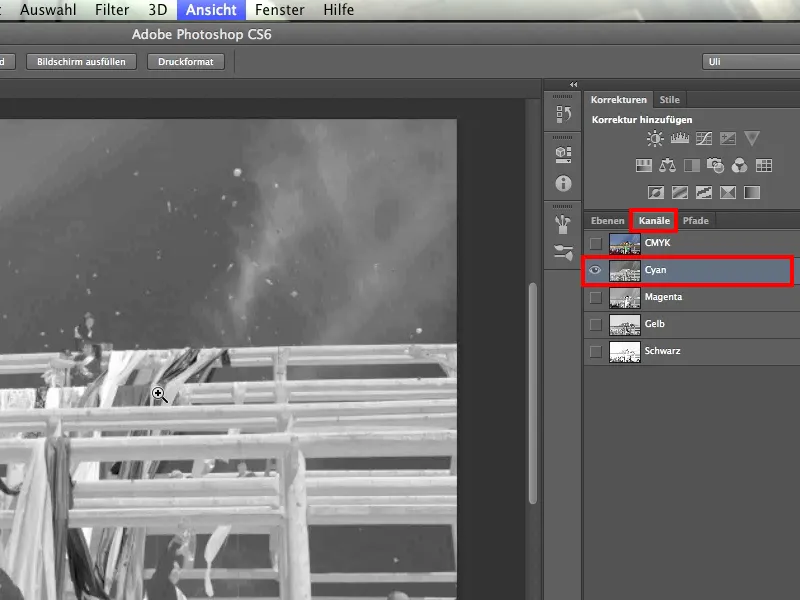Show the Magenta channel
The image size is (800, 600).
pyautogui.click(x=595, y=297)
